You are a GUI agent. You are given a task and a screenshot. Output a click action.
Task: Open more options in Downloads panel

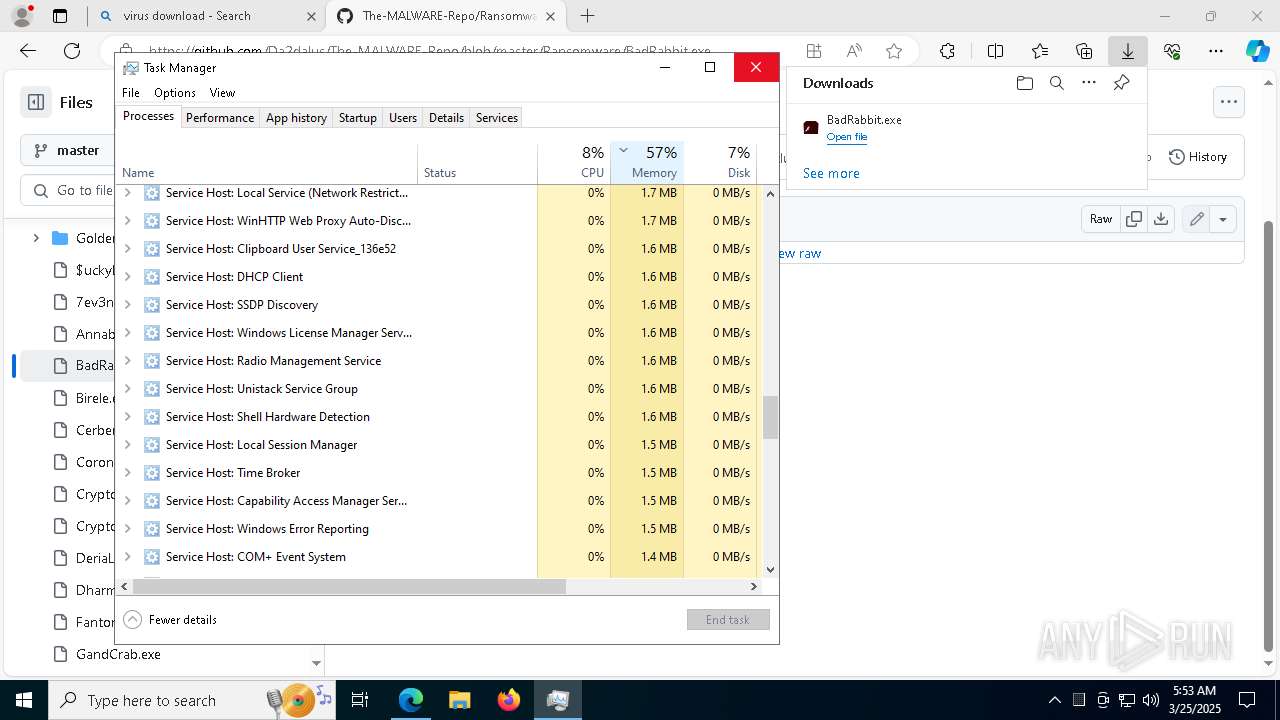1089,83
